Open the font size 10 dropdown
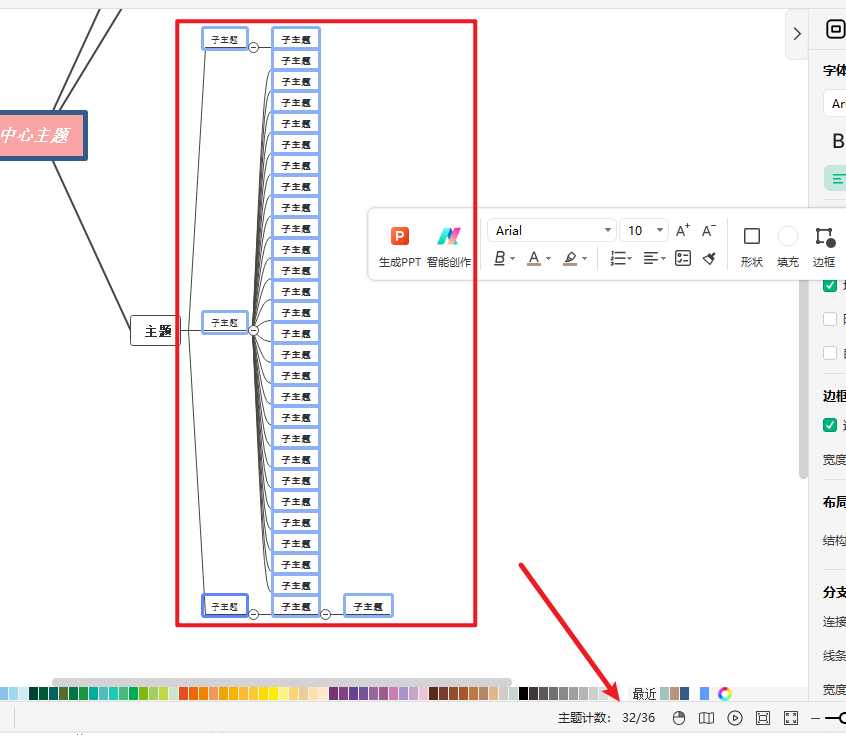 (644, 230)
